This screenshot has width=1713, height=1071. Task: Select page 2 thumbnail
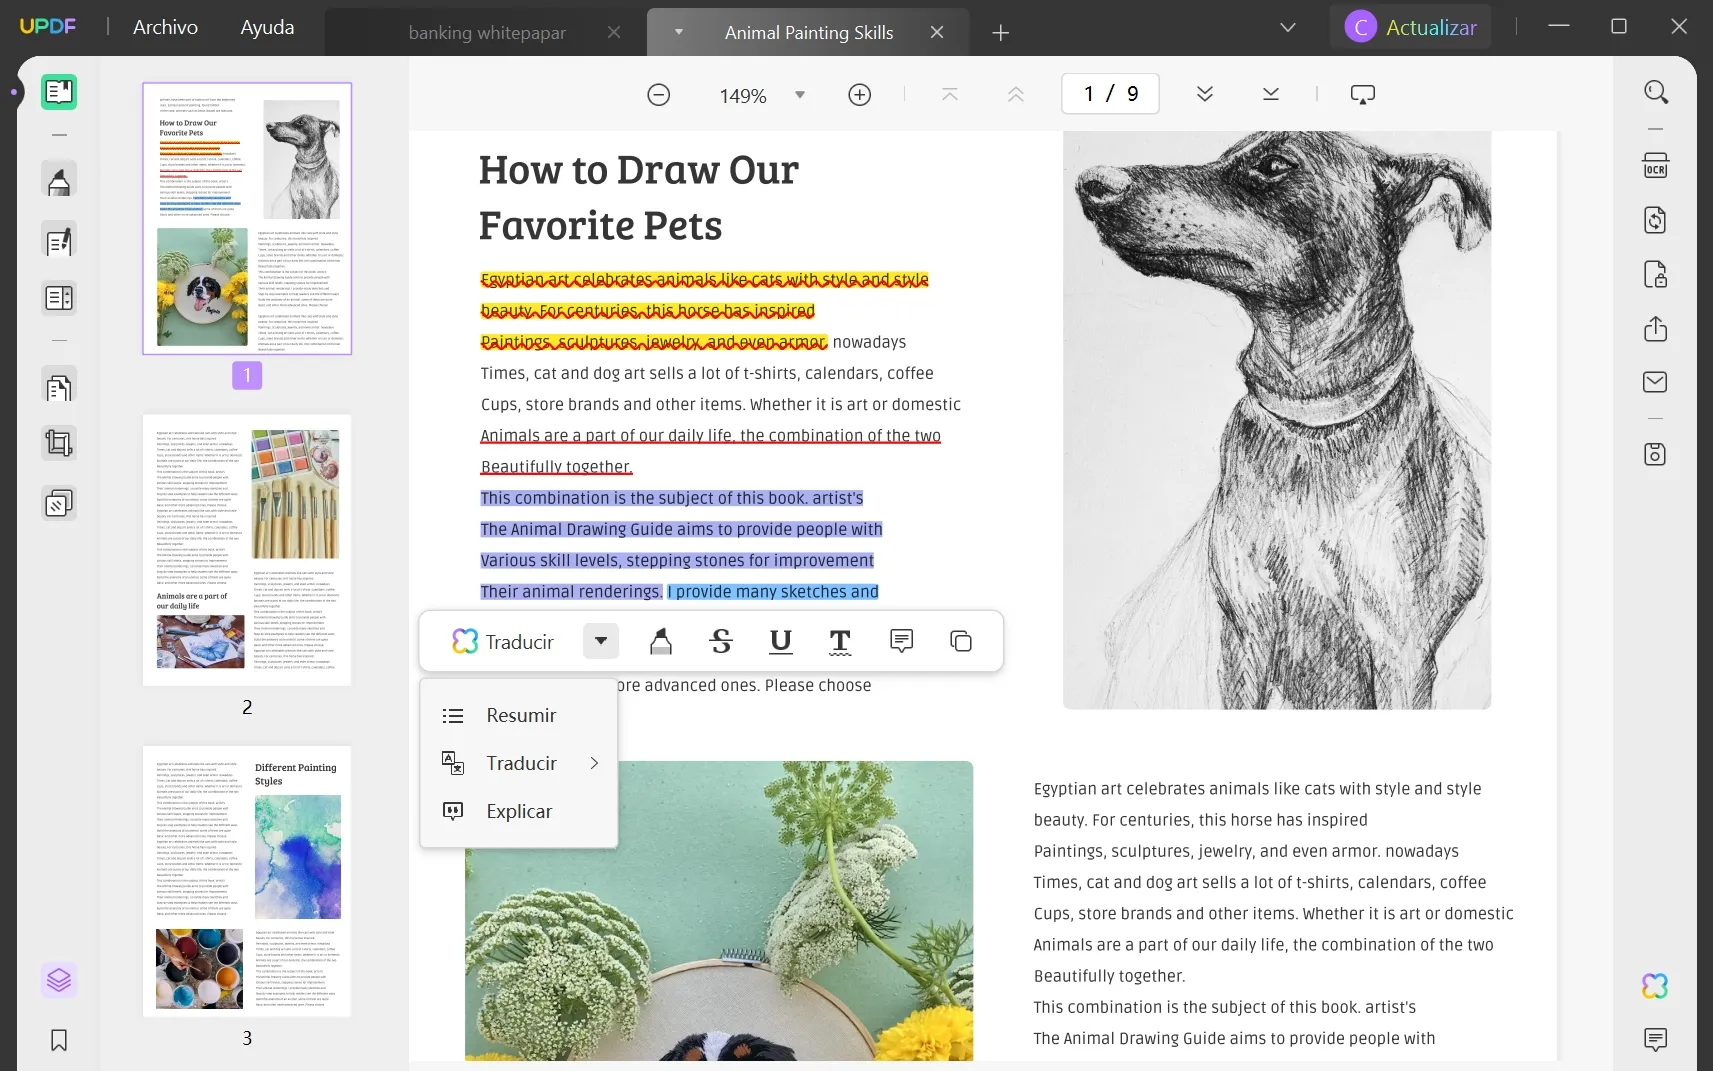coord(247,550)
